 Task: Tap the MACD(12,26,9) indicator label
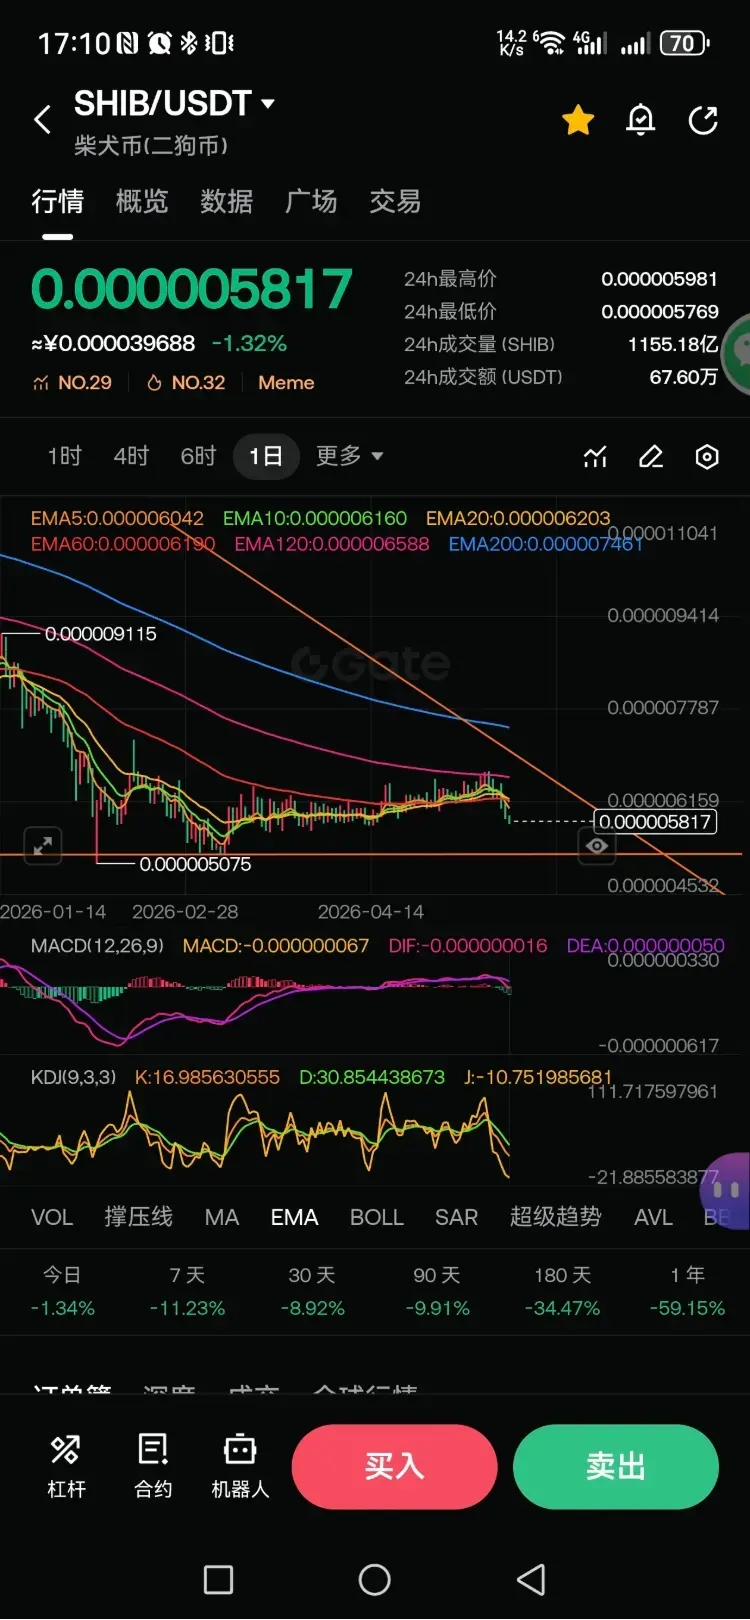click(x=97, y=945)
